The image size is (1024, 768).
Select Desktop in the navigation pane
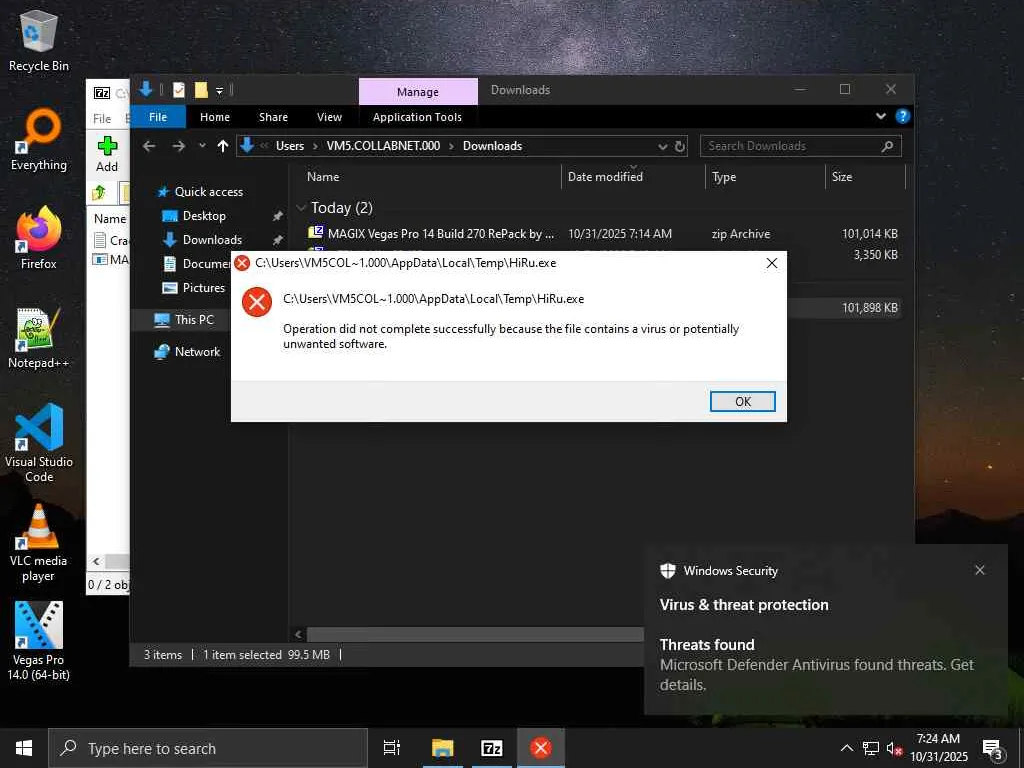(204, 216)
